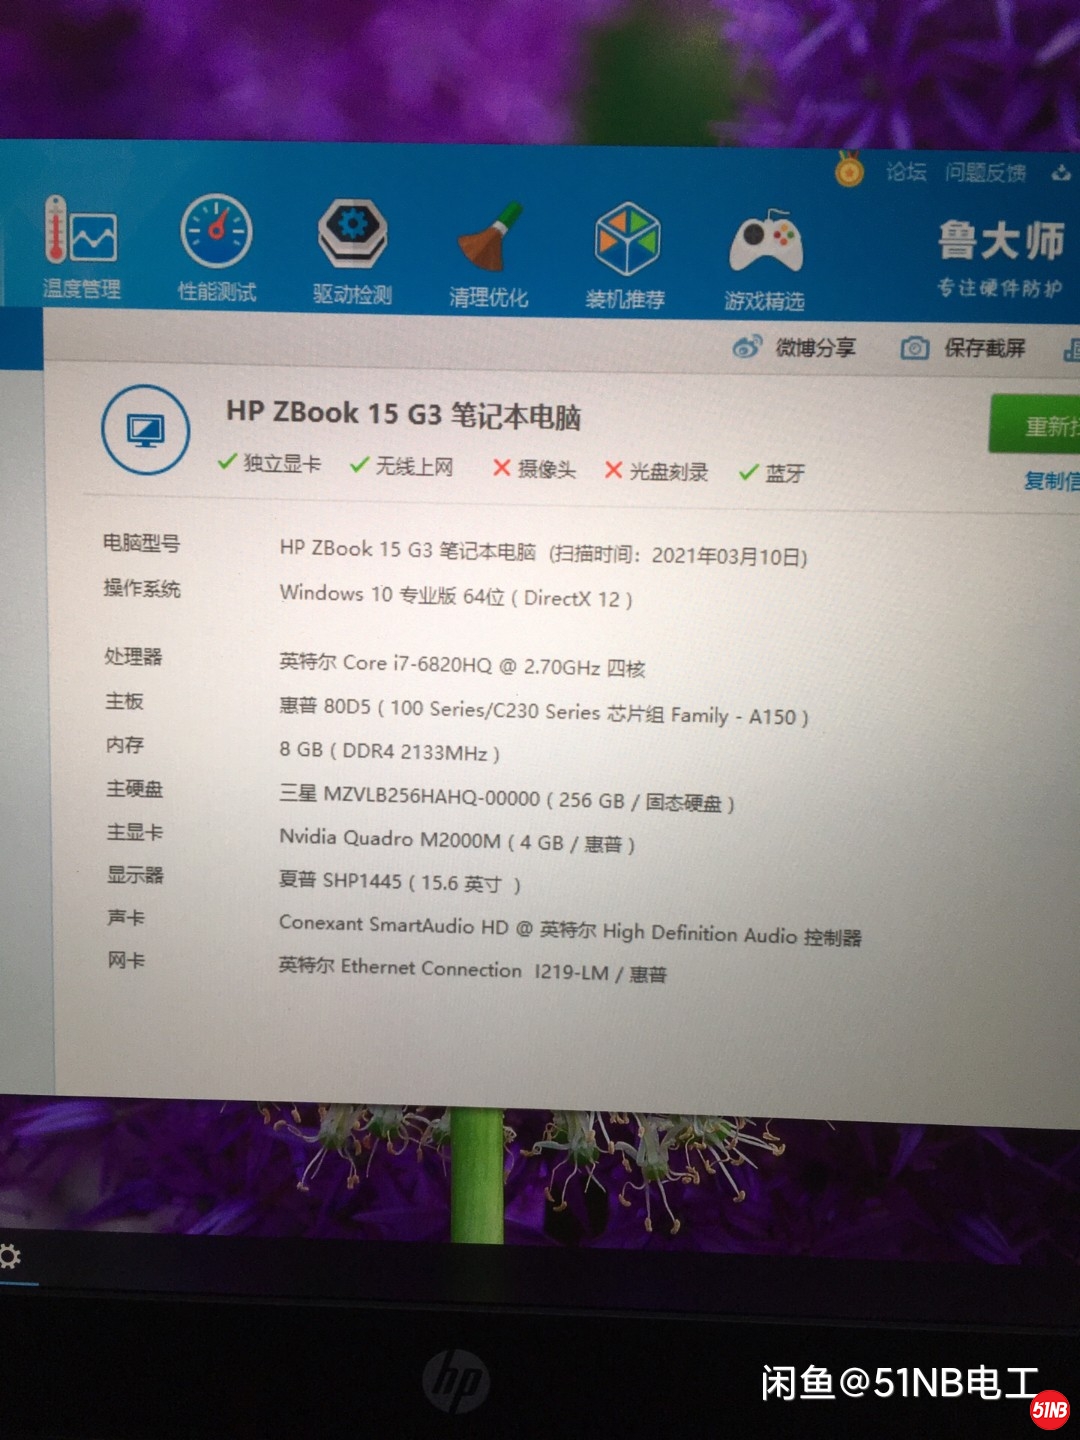Share via 微博分享
Viewport: 1080px width, 1440px height.
click(795, 347)
